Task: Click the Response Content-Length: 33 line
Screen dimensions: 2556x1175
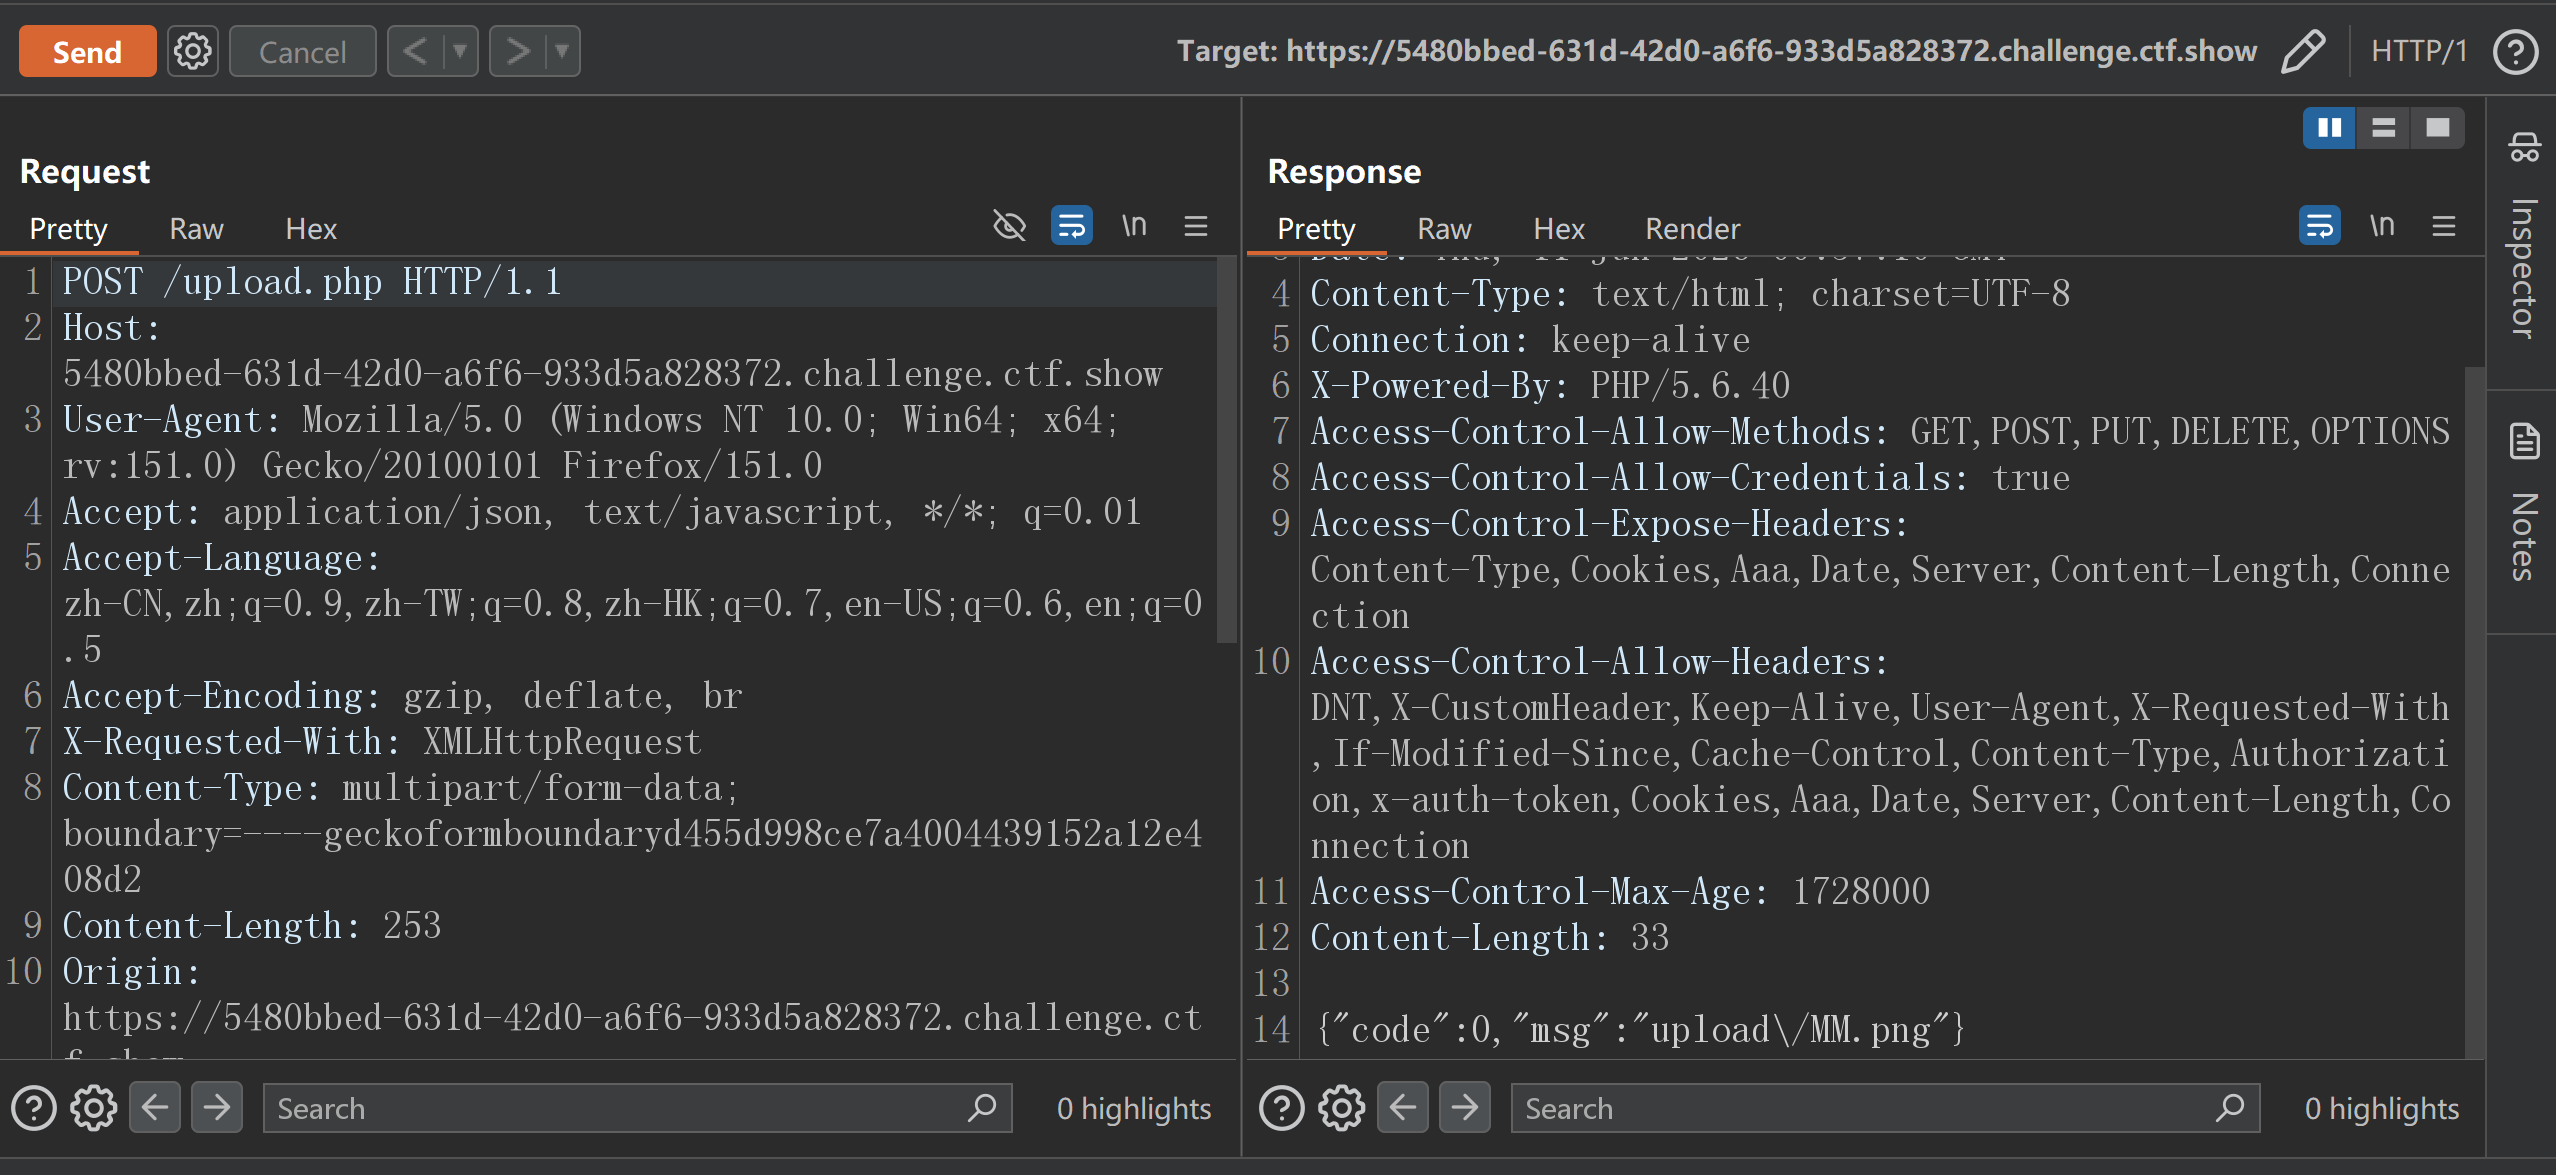Action: click(x=1490, y=938)
